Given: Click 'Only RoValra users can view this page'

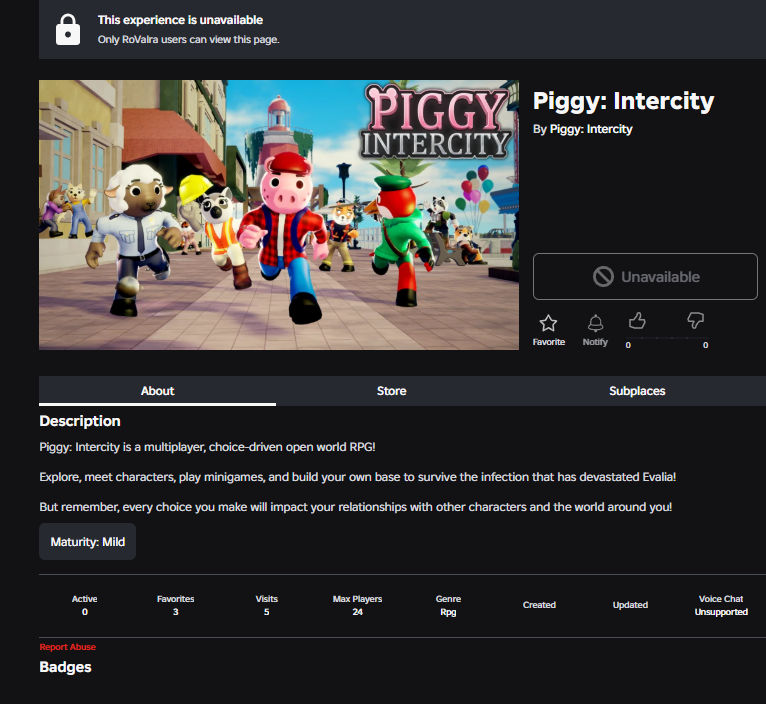Looking at the screenshot, I should tap(189, 40).
